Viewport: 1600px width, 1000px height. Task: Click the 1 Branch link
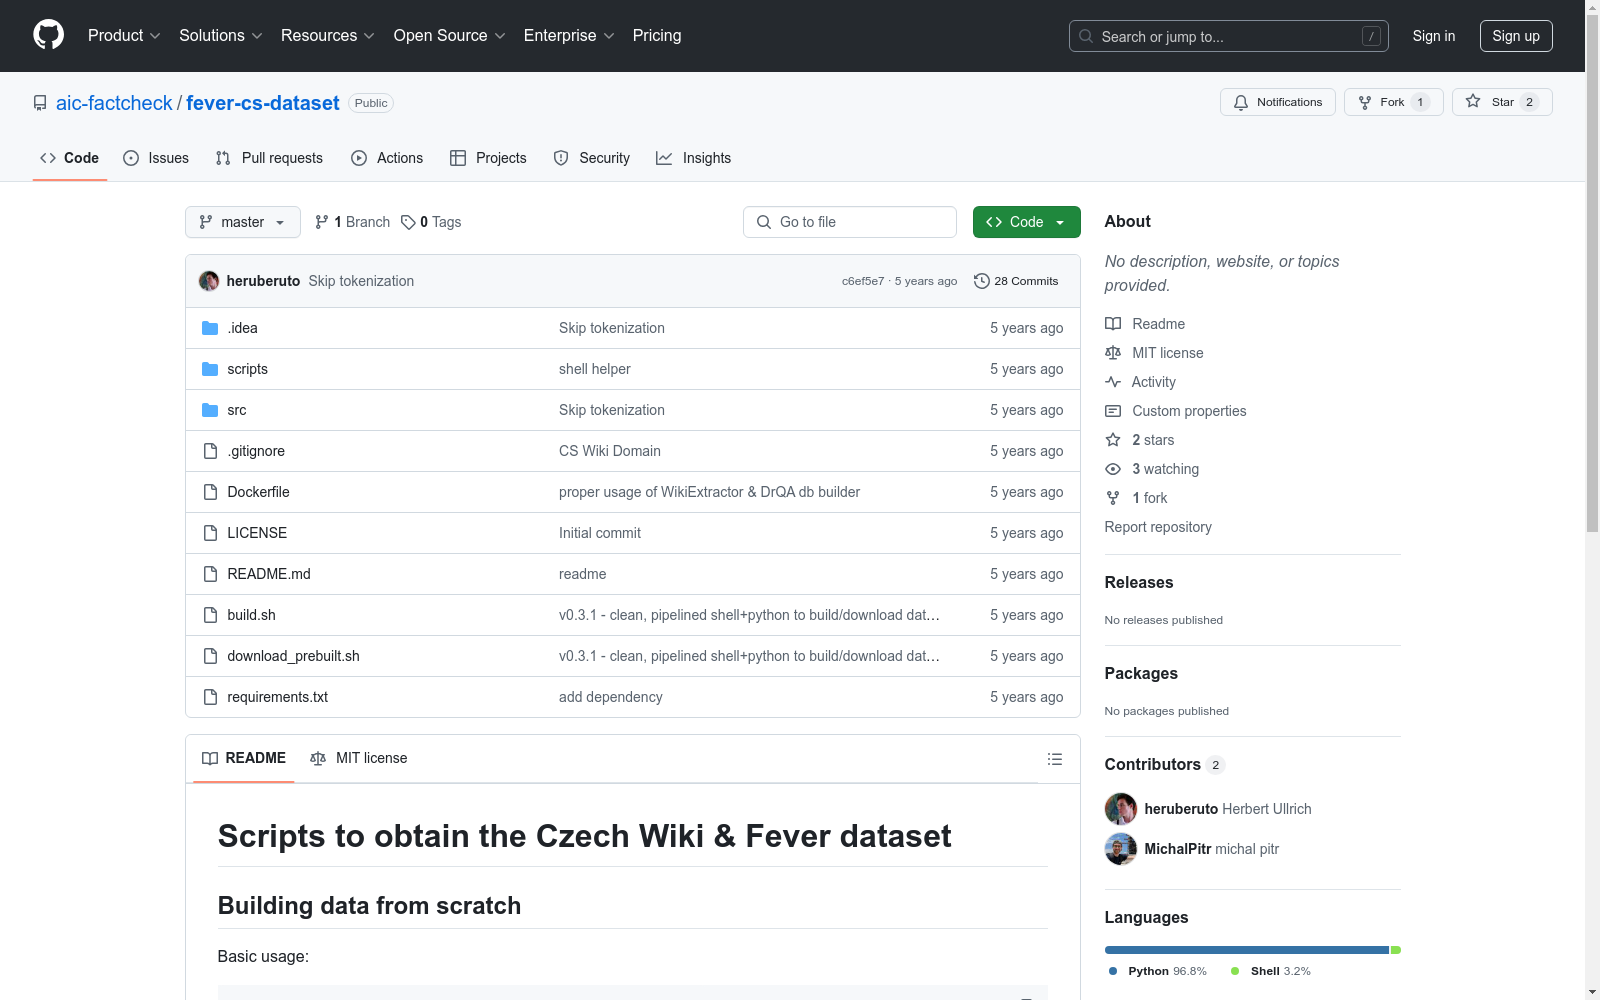(x=353, y=222)
